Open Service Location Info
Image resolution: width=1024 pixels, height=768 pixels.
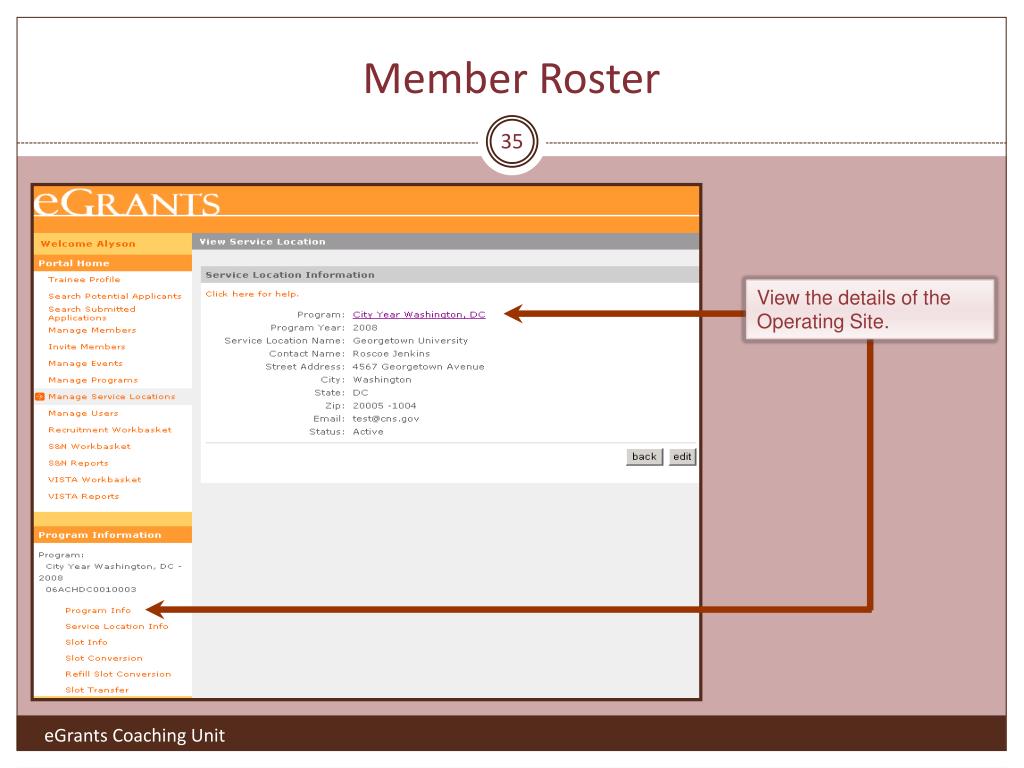(117, 626)
